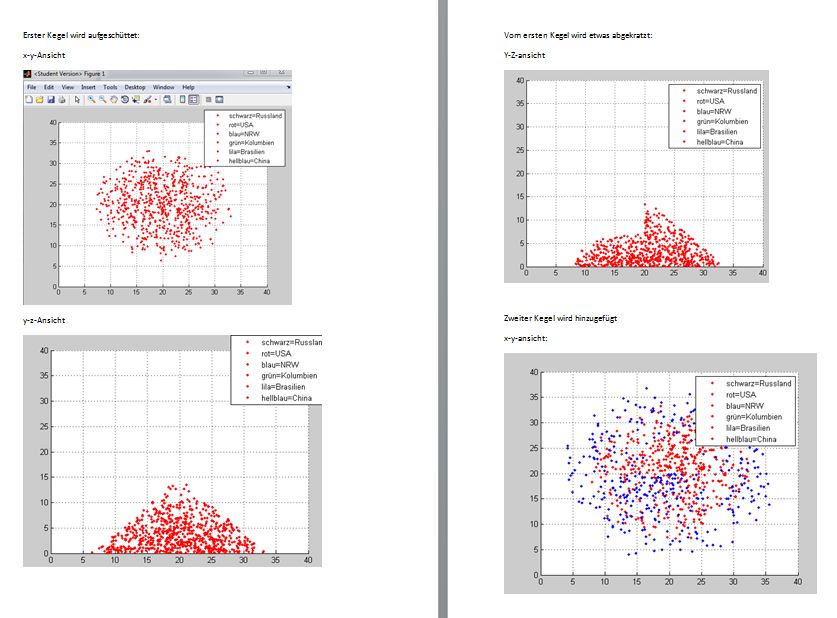Open the Tools menu
The height and width of the screenshot is (618, 837).
[110, 87]
